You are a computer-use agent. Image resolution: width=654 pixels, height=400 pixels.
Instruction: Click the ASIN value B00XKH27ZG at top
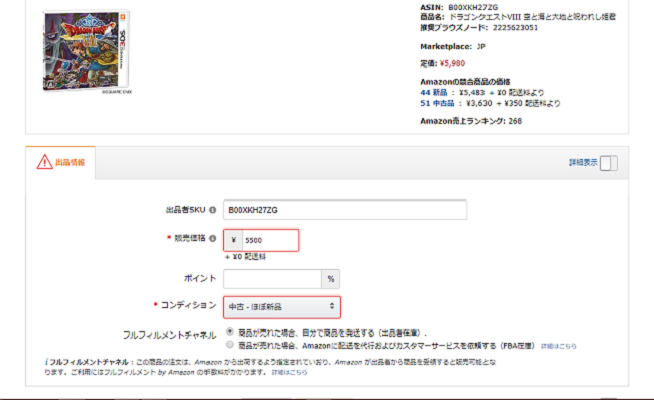473,7
